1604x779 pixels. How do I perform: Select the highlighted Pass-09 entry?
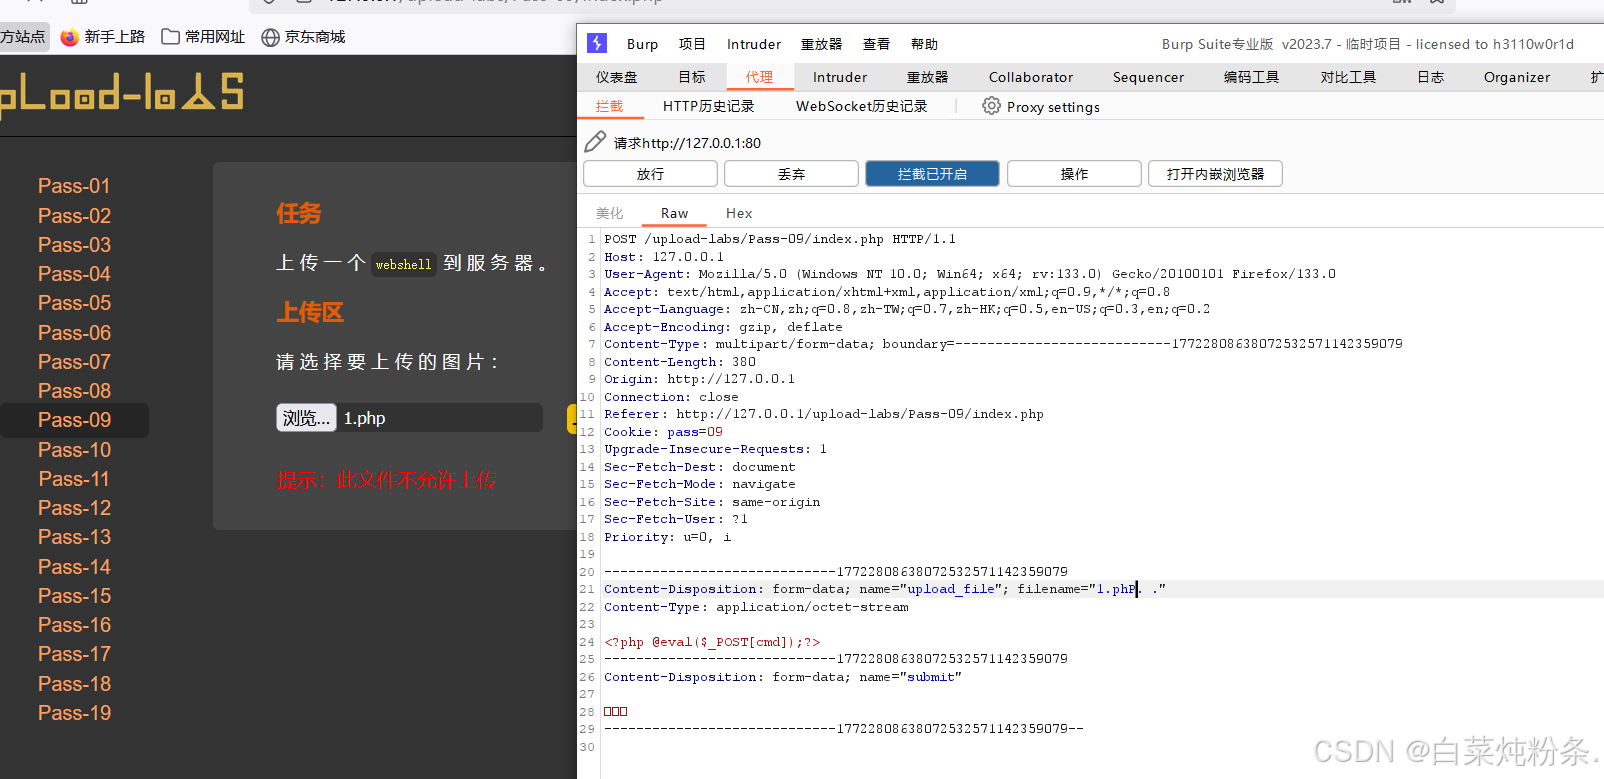74,420
